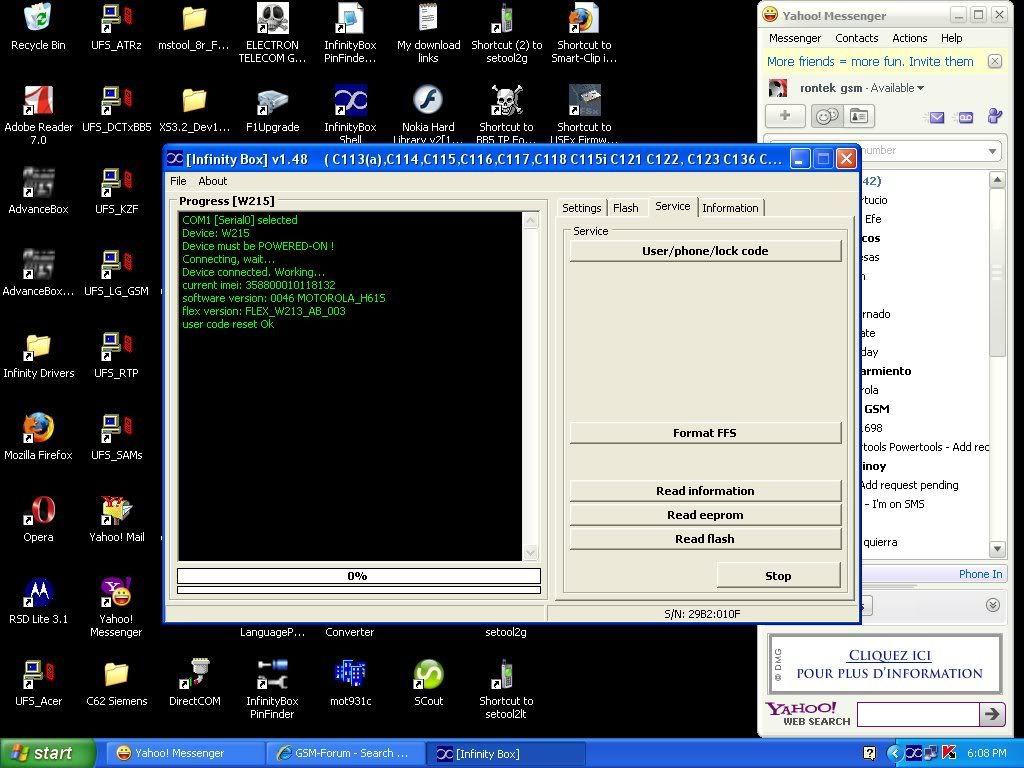Click Phone In link in Messenger
Viewport: 1024px width, 768px height.
980,574
